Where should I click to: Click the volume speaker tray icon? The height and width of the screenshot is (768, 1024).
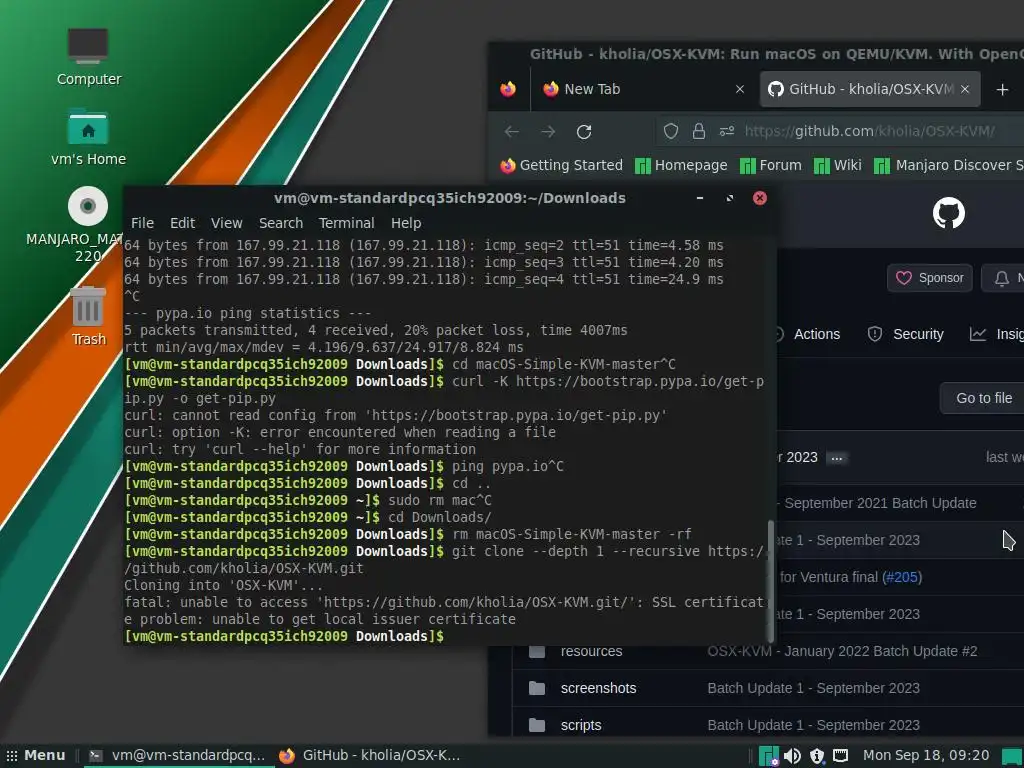pyautogui.click(x=792, y=756)
